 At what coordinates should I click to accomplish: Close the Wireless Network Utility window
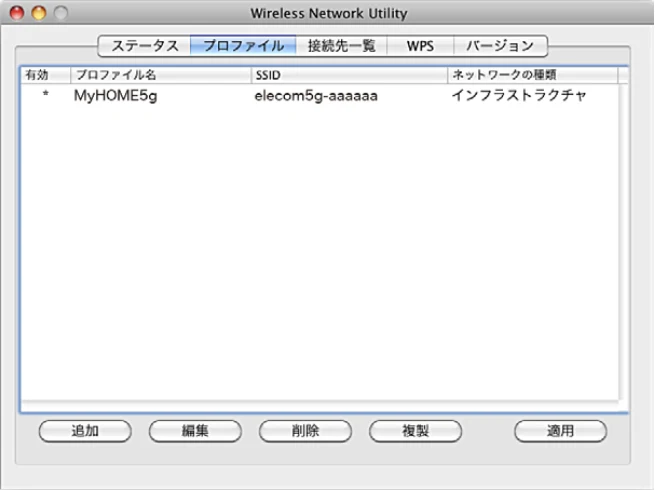pos(17,13)
